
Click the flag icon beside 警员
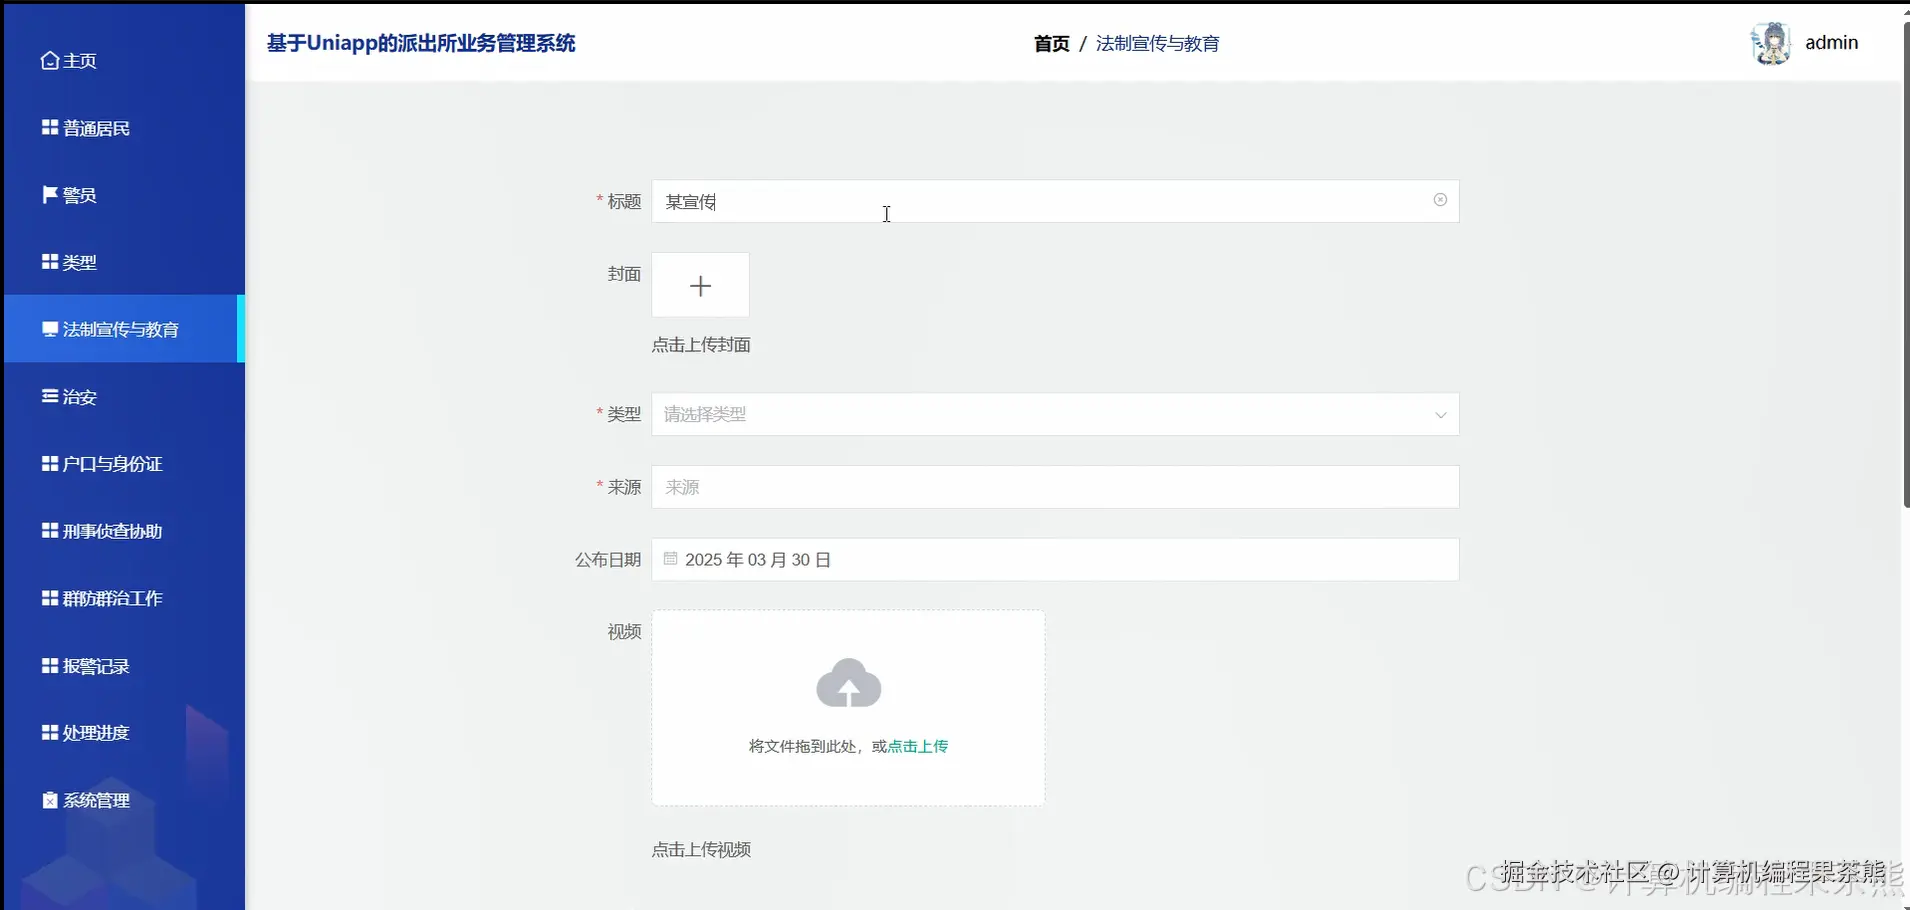click(50, 194)
